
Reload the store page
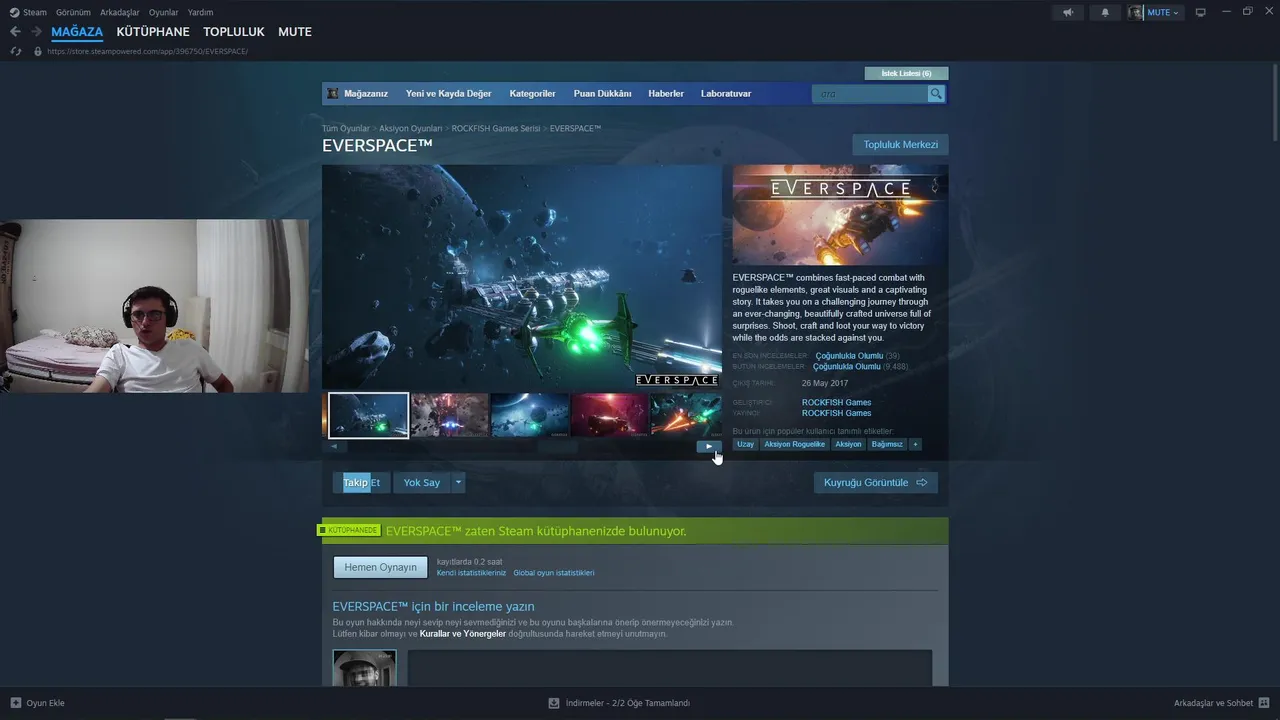[x=16, y=51]
